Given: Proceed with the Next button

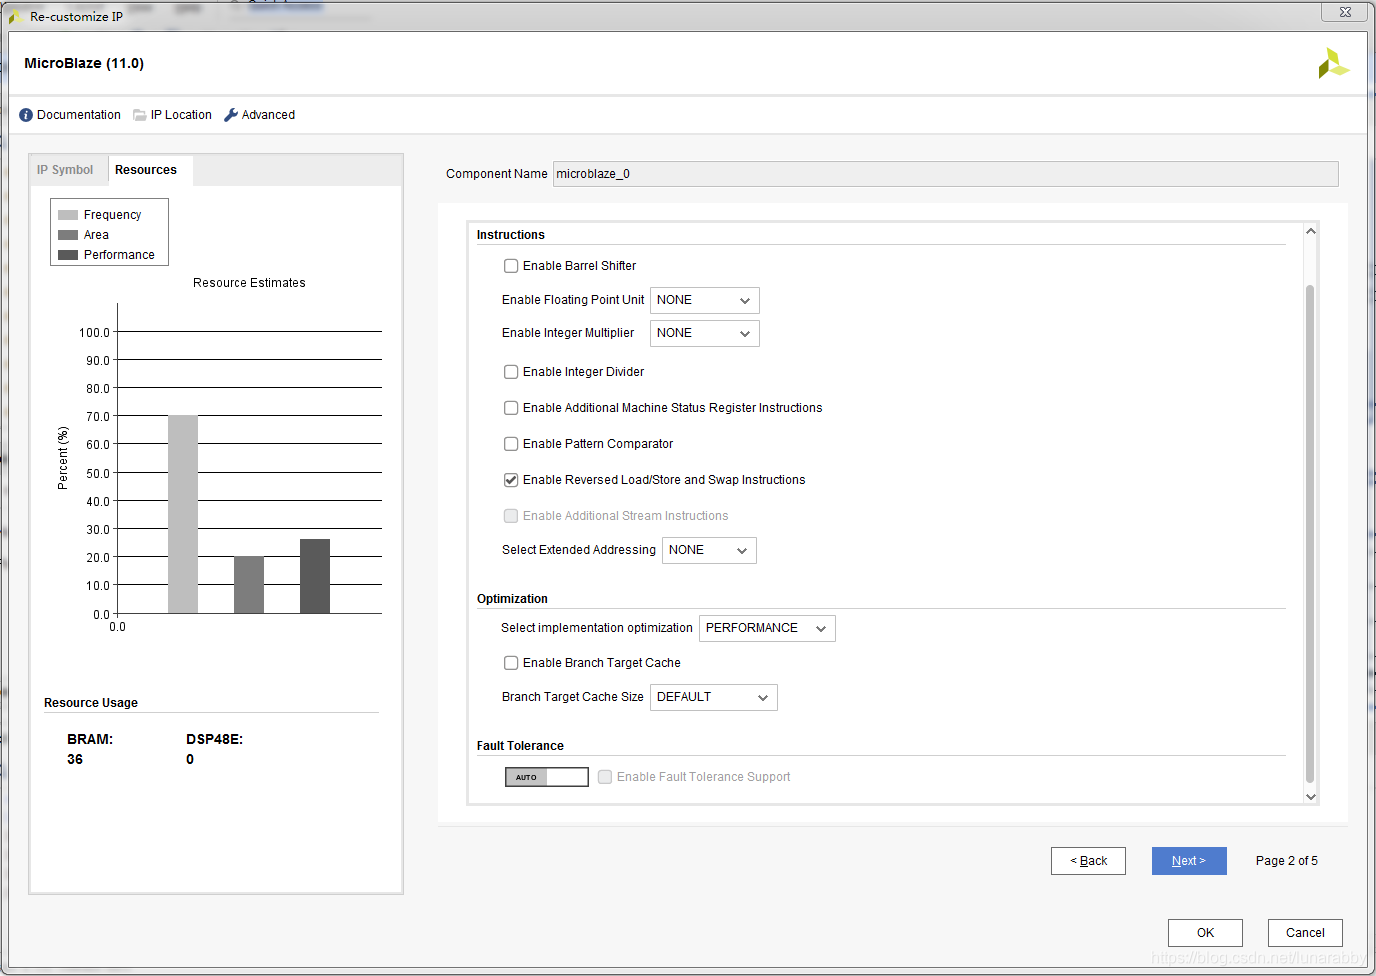Looking at the screenshot, I should 1189,861.
